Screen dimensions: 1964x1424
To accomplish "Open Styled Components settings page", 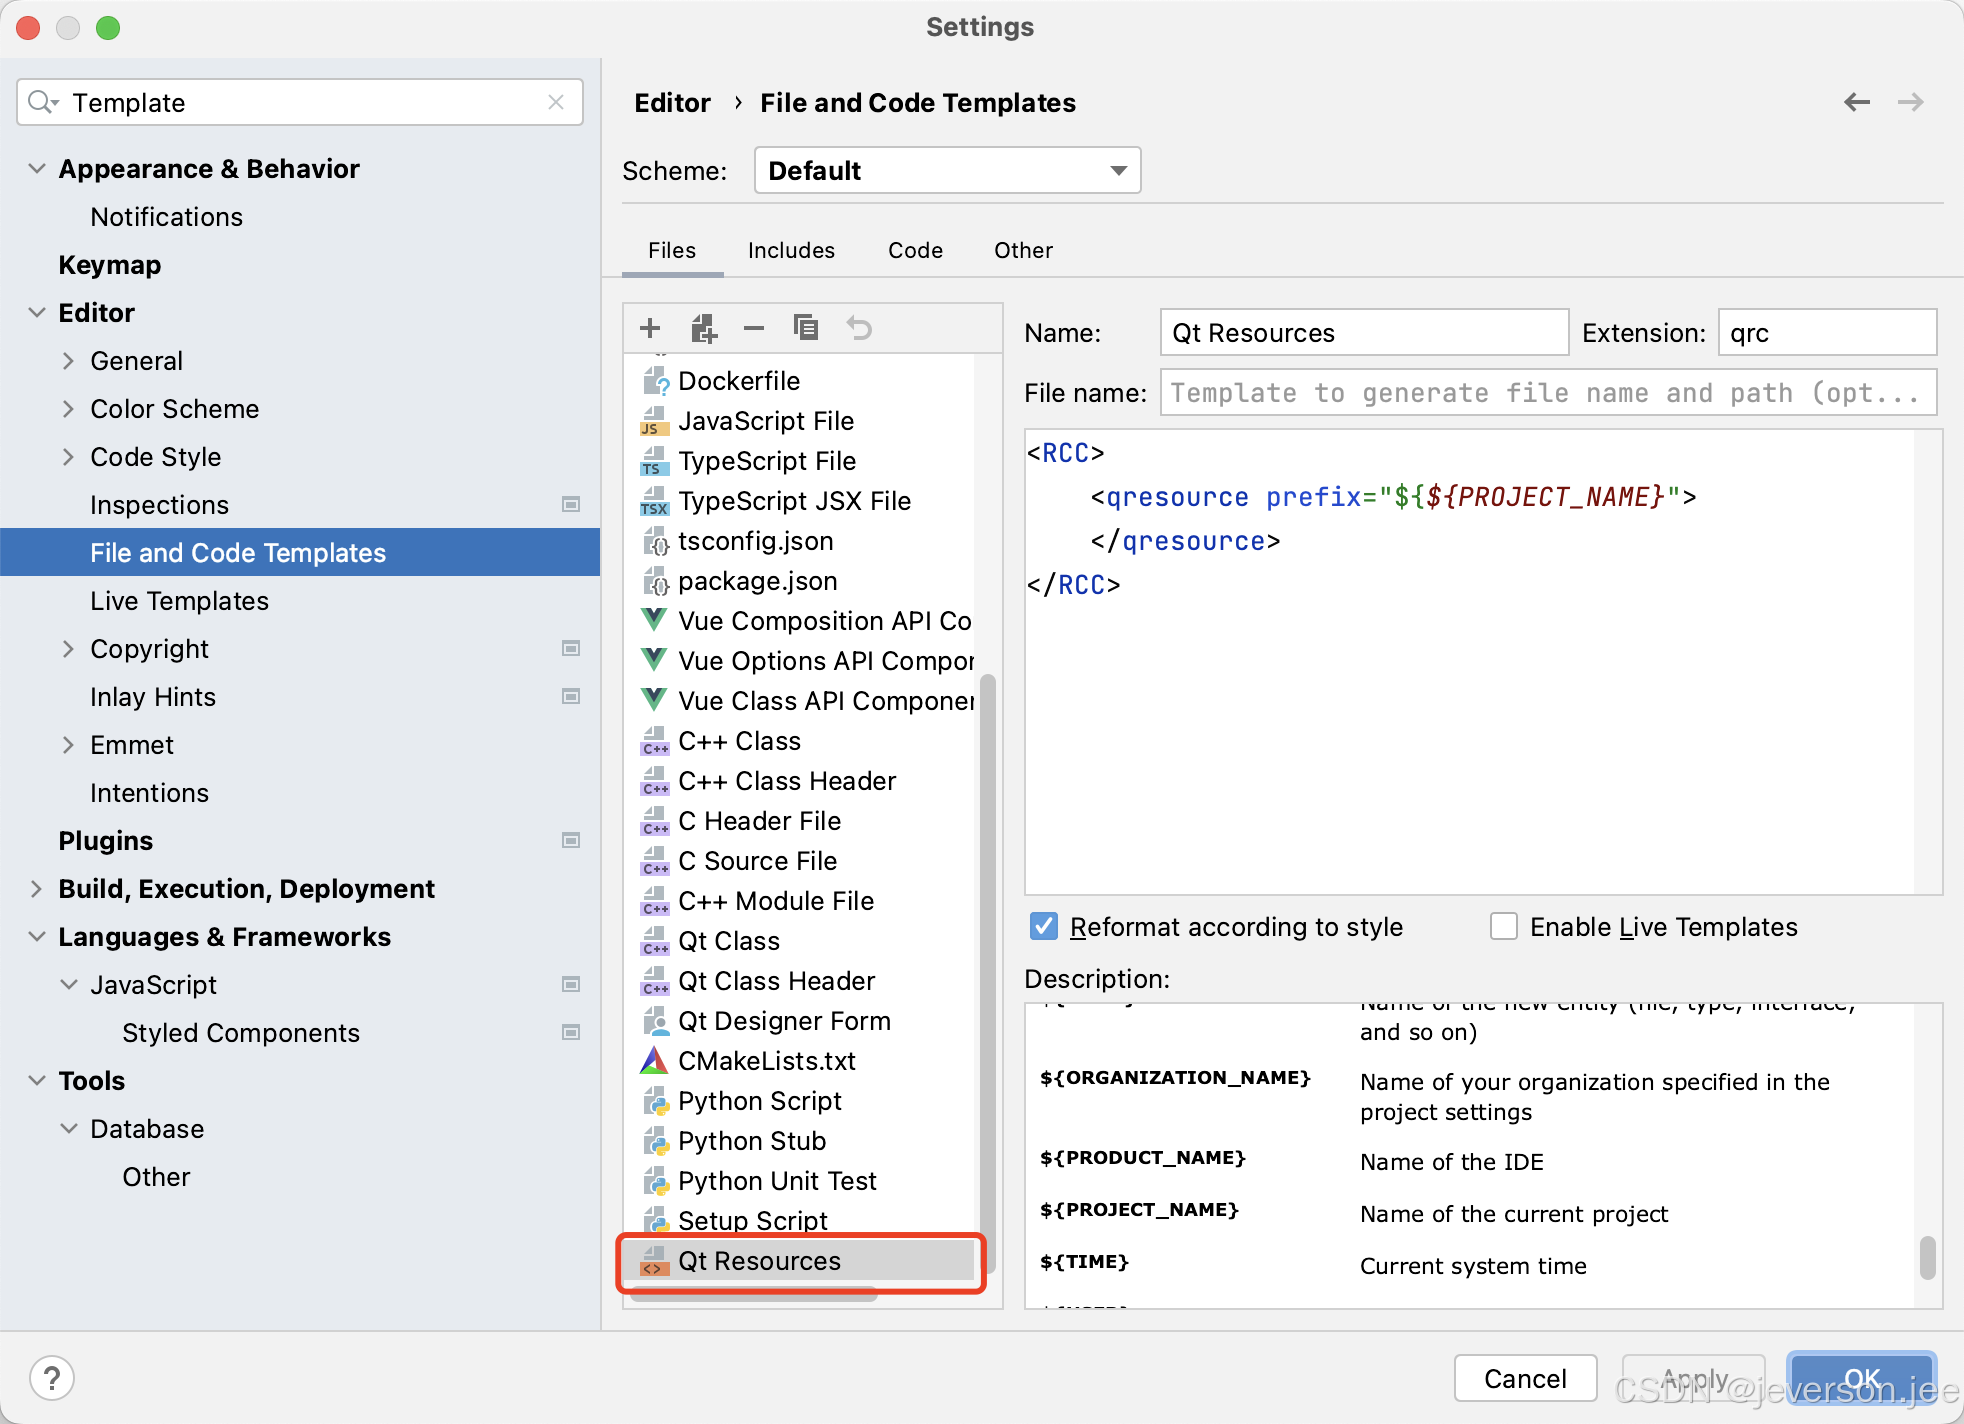I will [240, 1032].
